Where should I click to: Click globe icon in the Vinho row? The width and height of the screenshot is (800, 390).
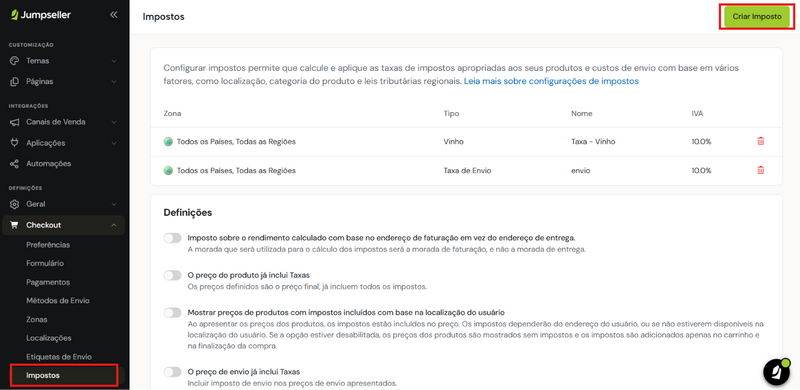click(168, 141)
